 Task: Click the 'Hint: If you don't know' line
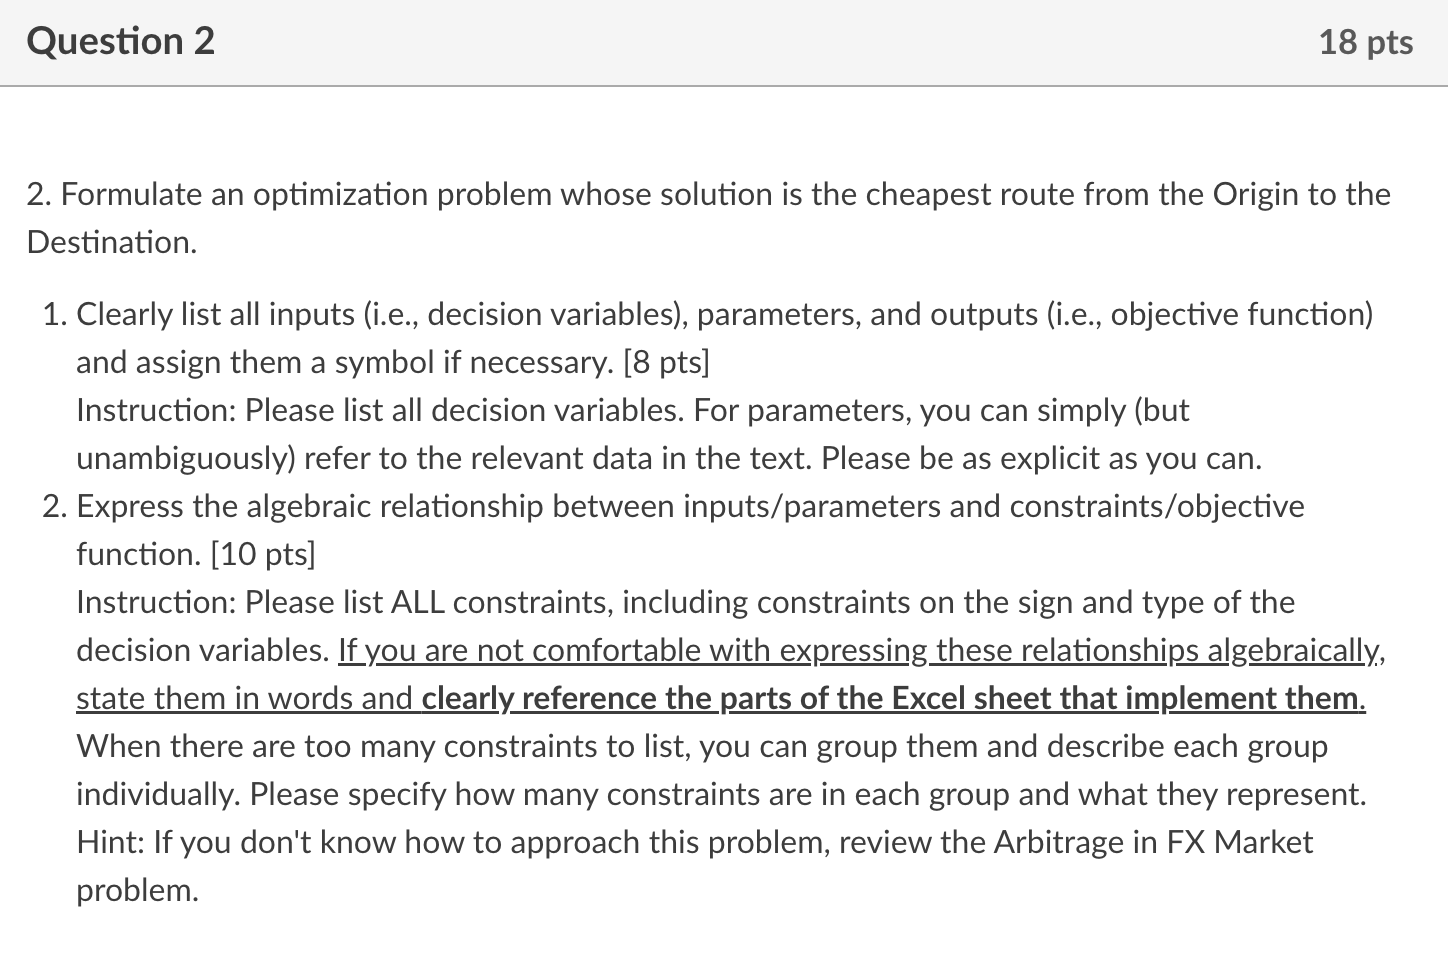[x=694, y=842]
